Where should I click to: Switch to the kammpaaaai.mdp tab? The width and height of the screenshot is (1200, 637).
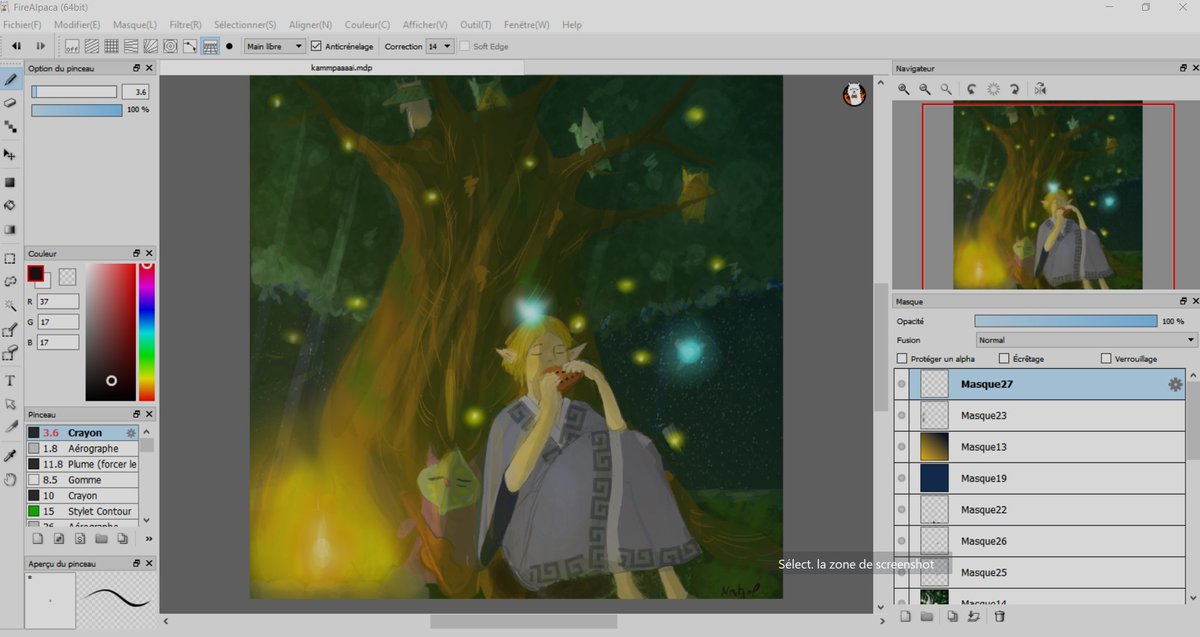341,68
